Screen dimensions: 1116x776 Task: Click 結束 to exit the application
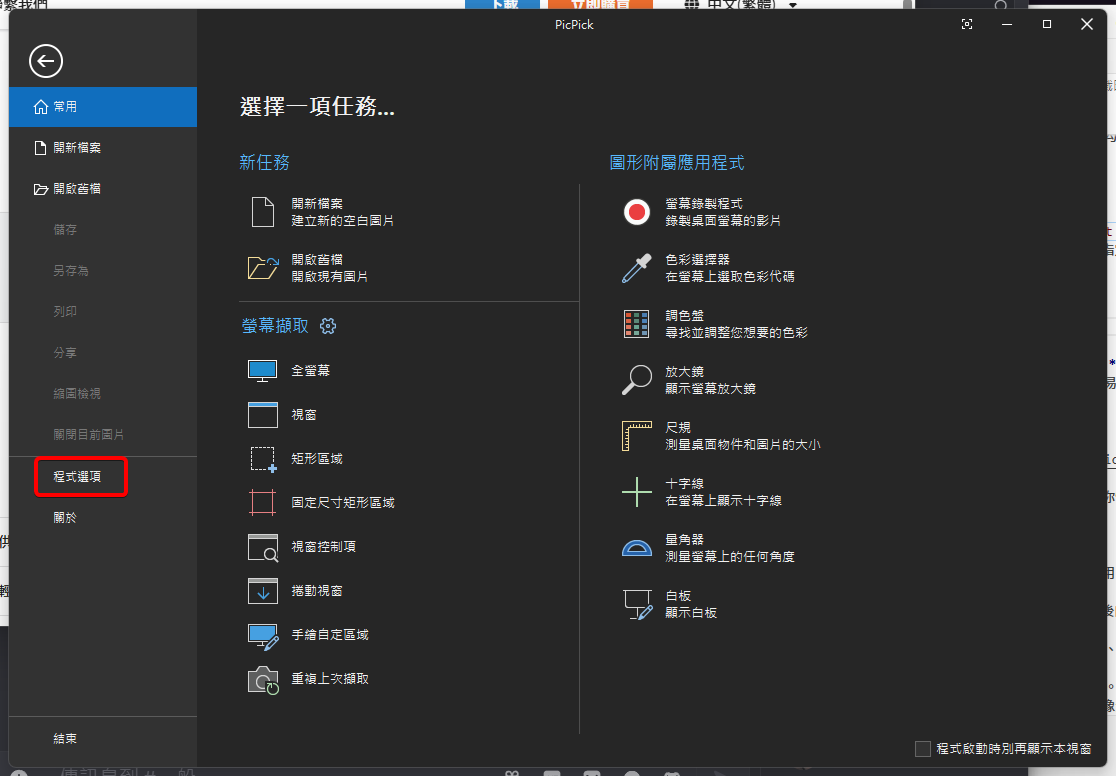(x=62, y=738)
